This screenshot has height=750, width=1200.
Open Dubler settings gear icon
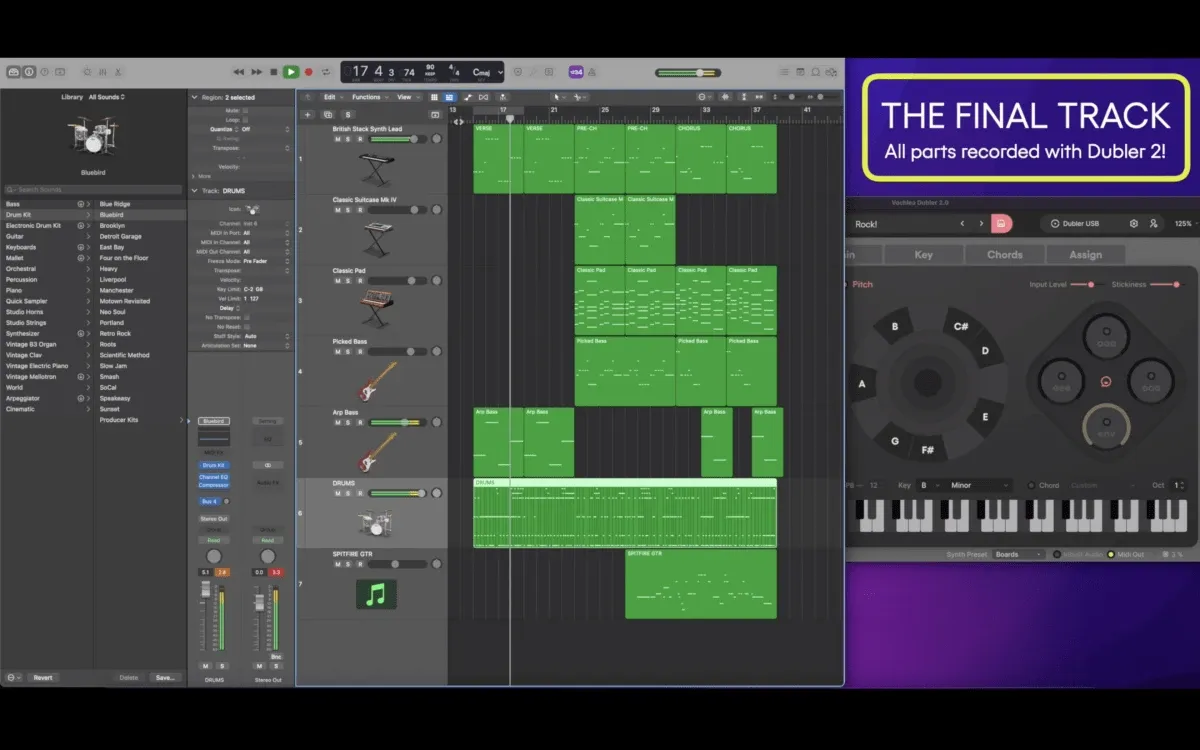(1134, 223)
